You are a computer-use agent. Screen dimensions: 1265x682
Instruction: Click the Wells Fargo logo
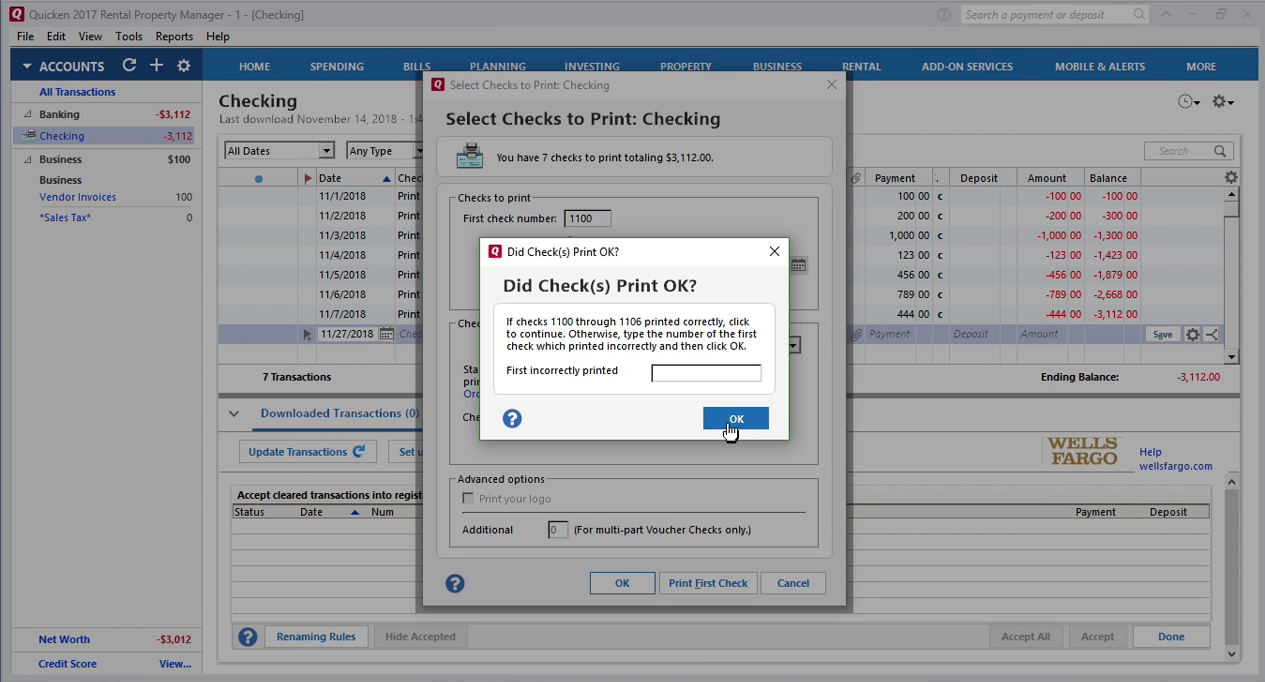click(1083, 452)
